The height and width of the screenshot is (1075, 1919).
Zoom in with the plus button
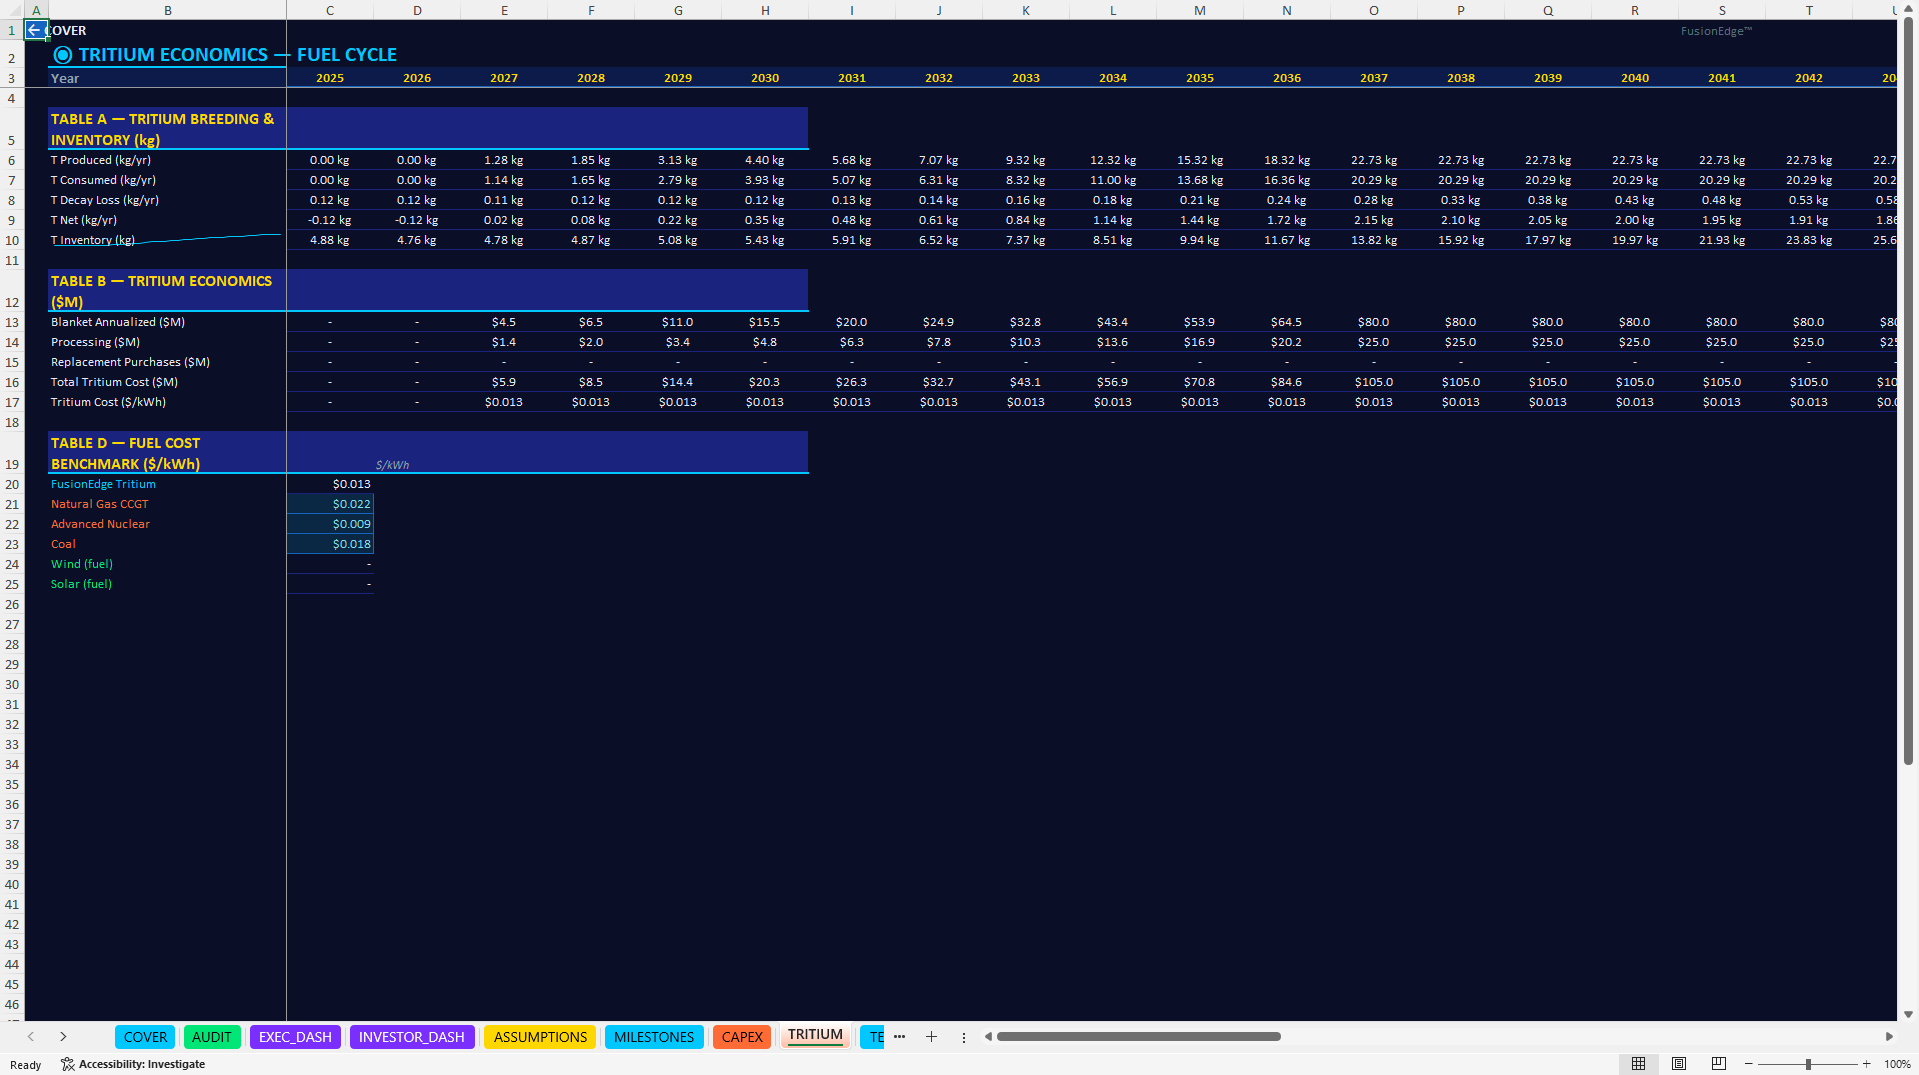coord(1867,1064)
